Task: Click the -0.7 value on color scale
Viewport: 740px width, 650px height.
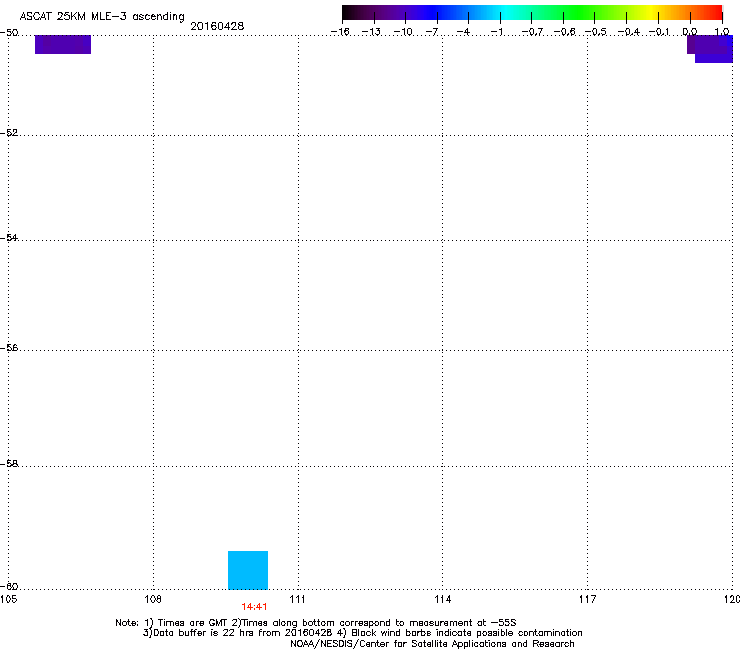Action: [x=532, y=32]
